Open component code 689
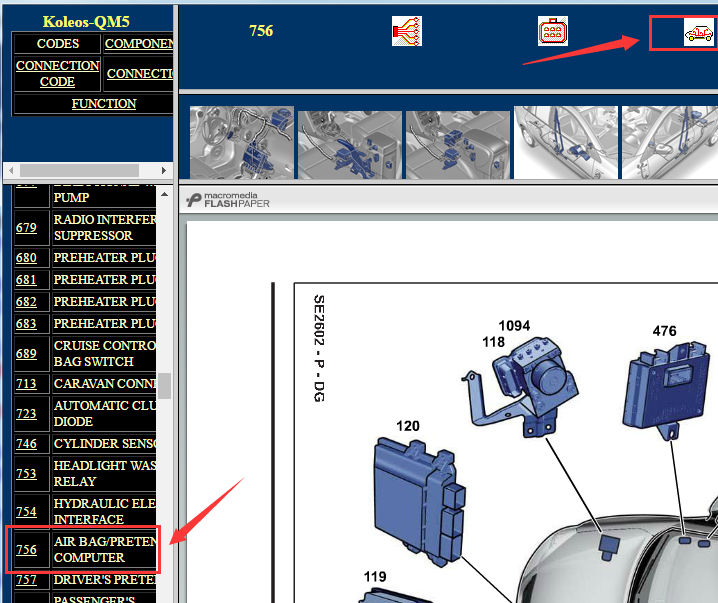This screenshot has height=603, width=718. (26, 353)
